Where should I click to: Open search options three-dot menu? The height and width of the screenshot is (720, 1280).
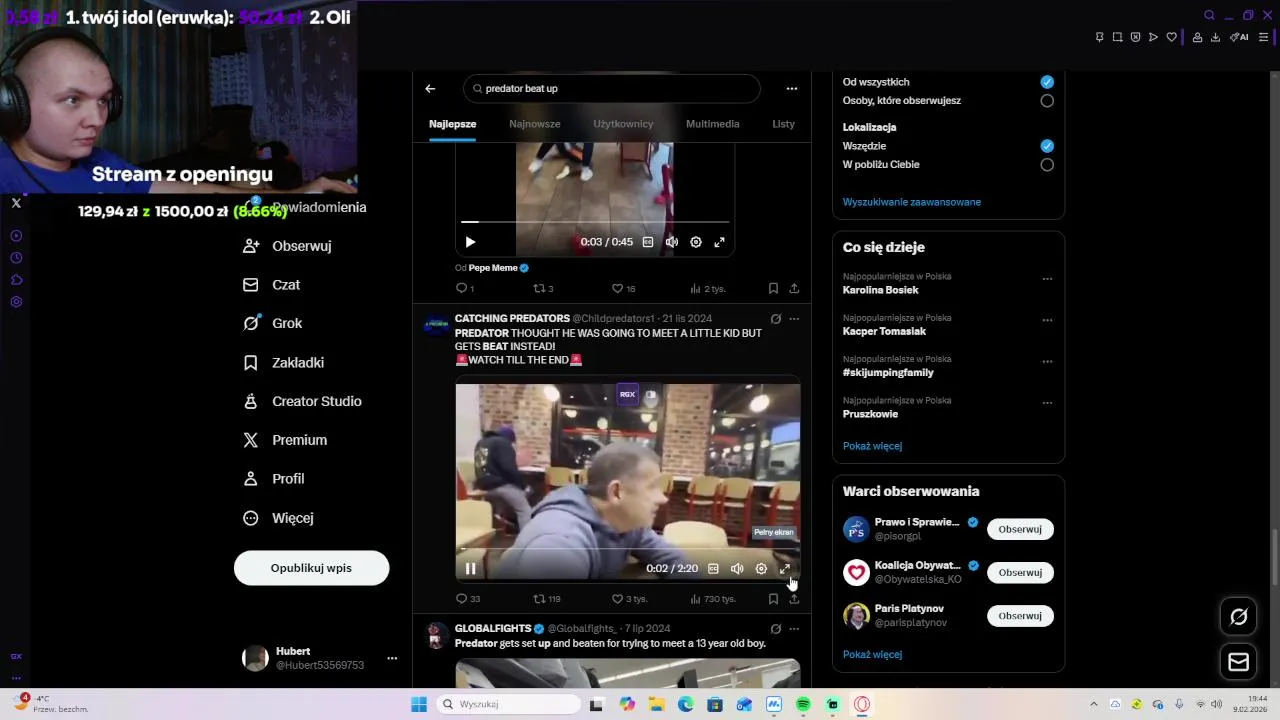point(792,88)
